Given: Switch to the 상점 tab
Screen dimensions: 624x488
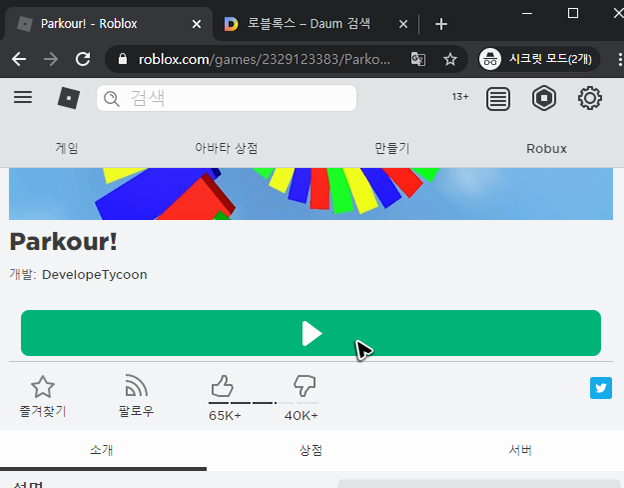Looking at the screenshot, I should (x=311, y=450).
